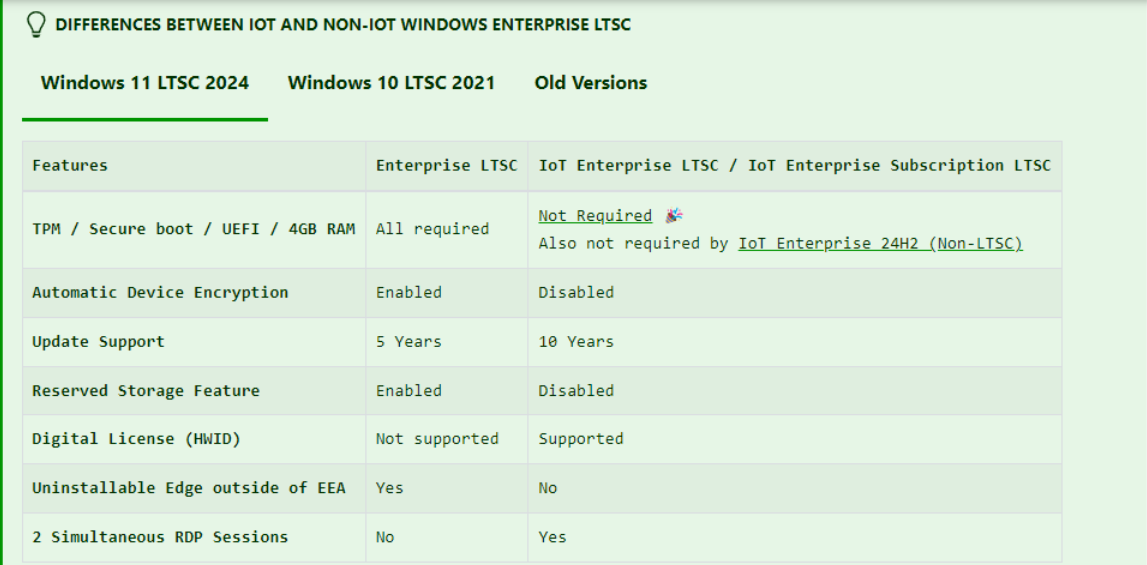This screenshot has width=1147, height=565.
Task: Click the Features column header
Action: click(70, 165)
